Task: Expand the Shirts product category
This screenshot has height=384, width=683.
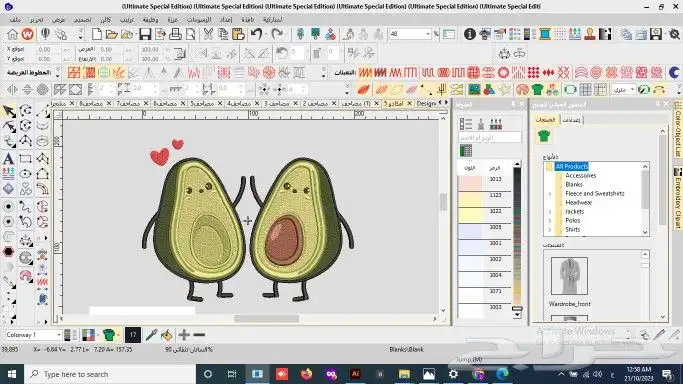Action: [550, 229]
